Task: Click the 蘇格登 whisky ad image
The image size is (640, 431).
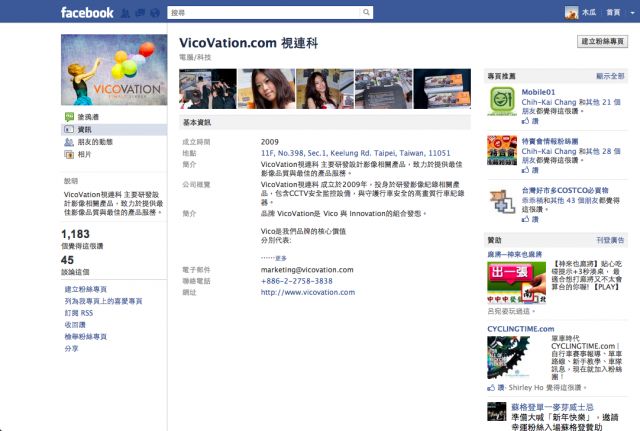Action: pos(497,411)
